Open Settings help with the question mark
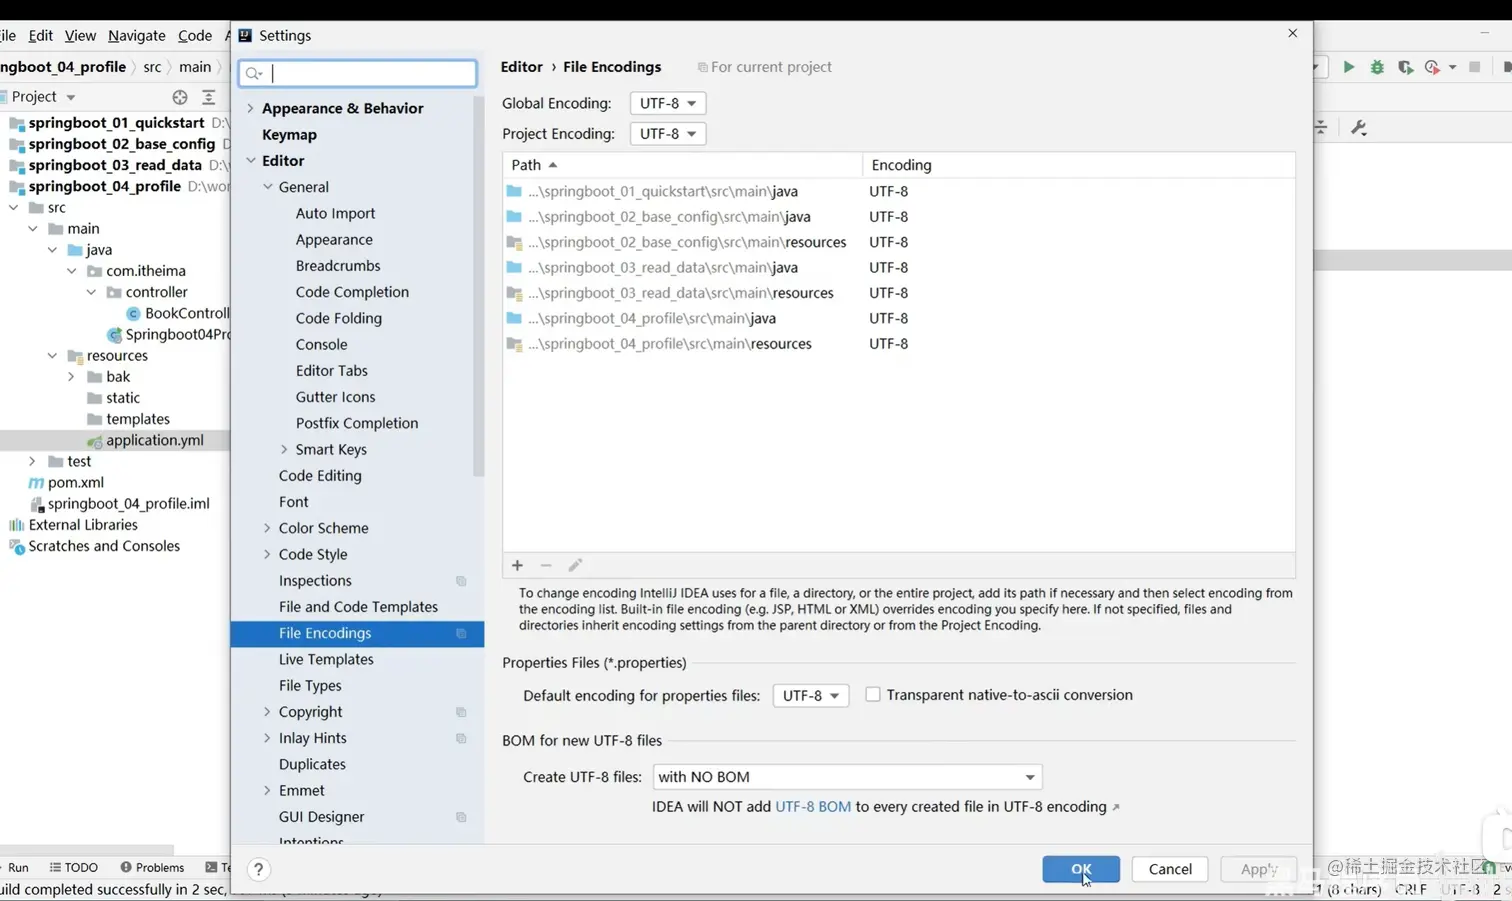 (x=258, y=869)
